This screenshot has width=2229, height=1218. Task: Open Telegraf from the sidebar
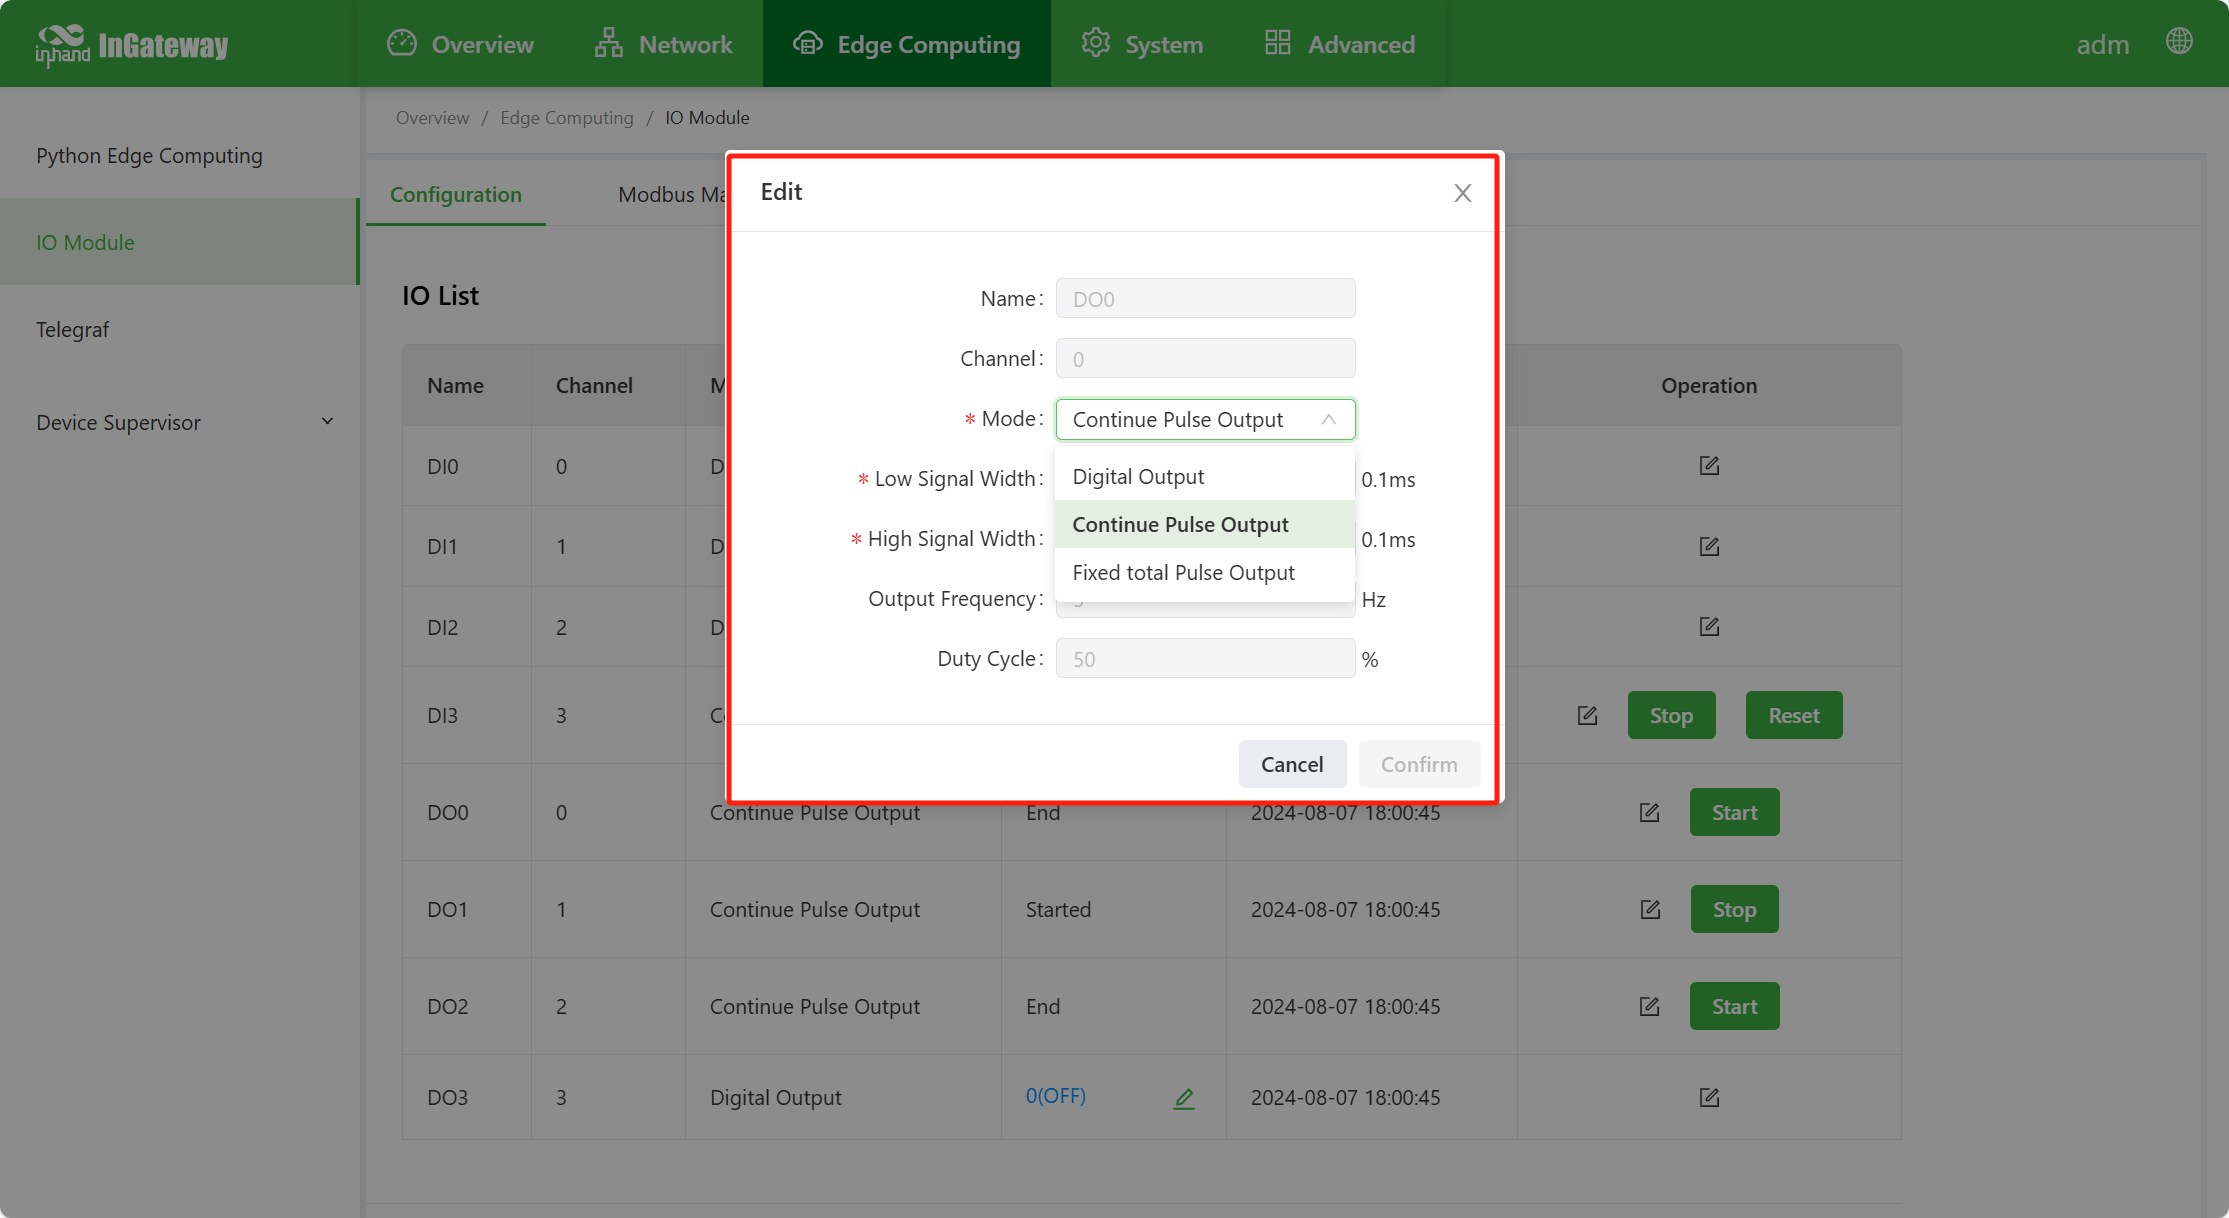[x=72, y=329]
